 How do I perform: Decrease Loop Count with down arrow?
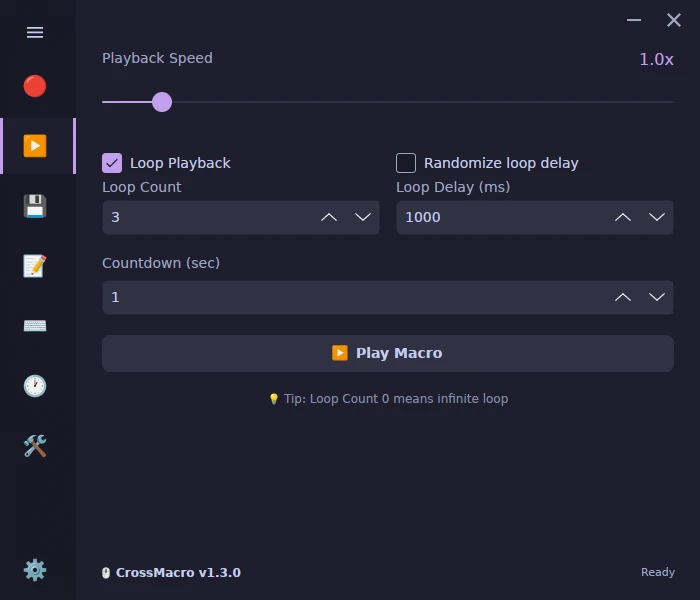[x=363, y=217]
